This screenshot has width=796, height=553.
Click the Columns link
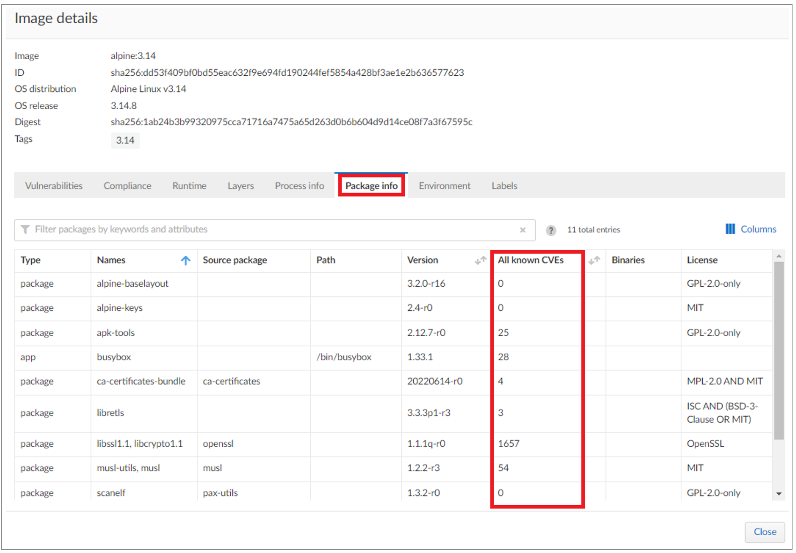[x=758, y=230]
